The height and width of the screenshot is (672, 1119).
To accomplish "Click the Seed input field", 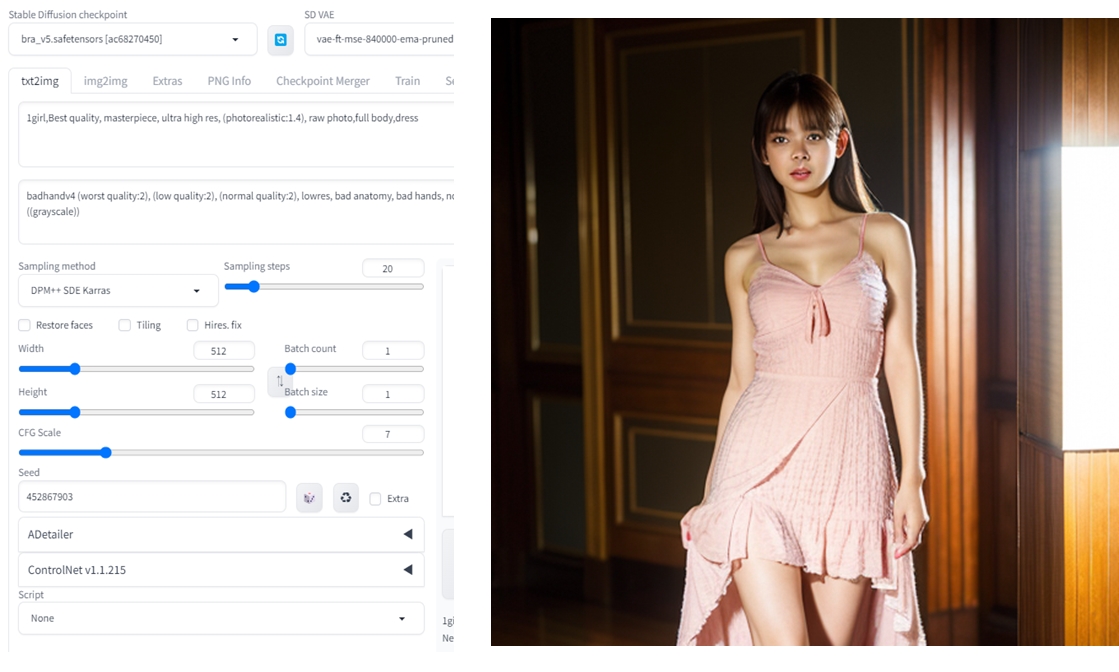I will [152, 497].
